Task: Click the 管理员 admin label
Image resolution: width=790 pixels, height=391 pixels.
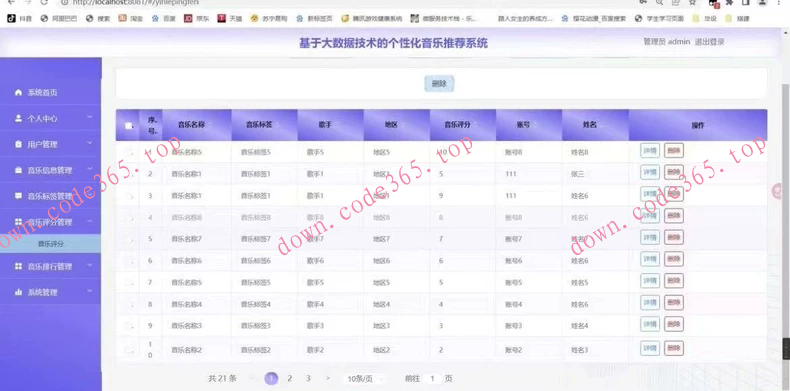Action: point(666,42)
